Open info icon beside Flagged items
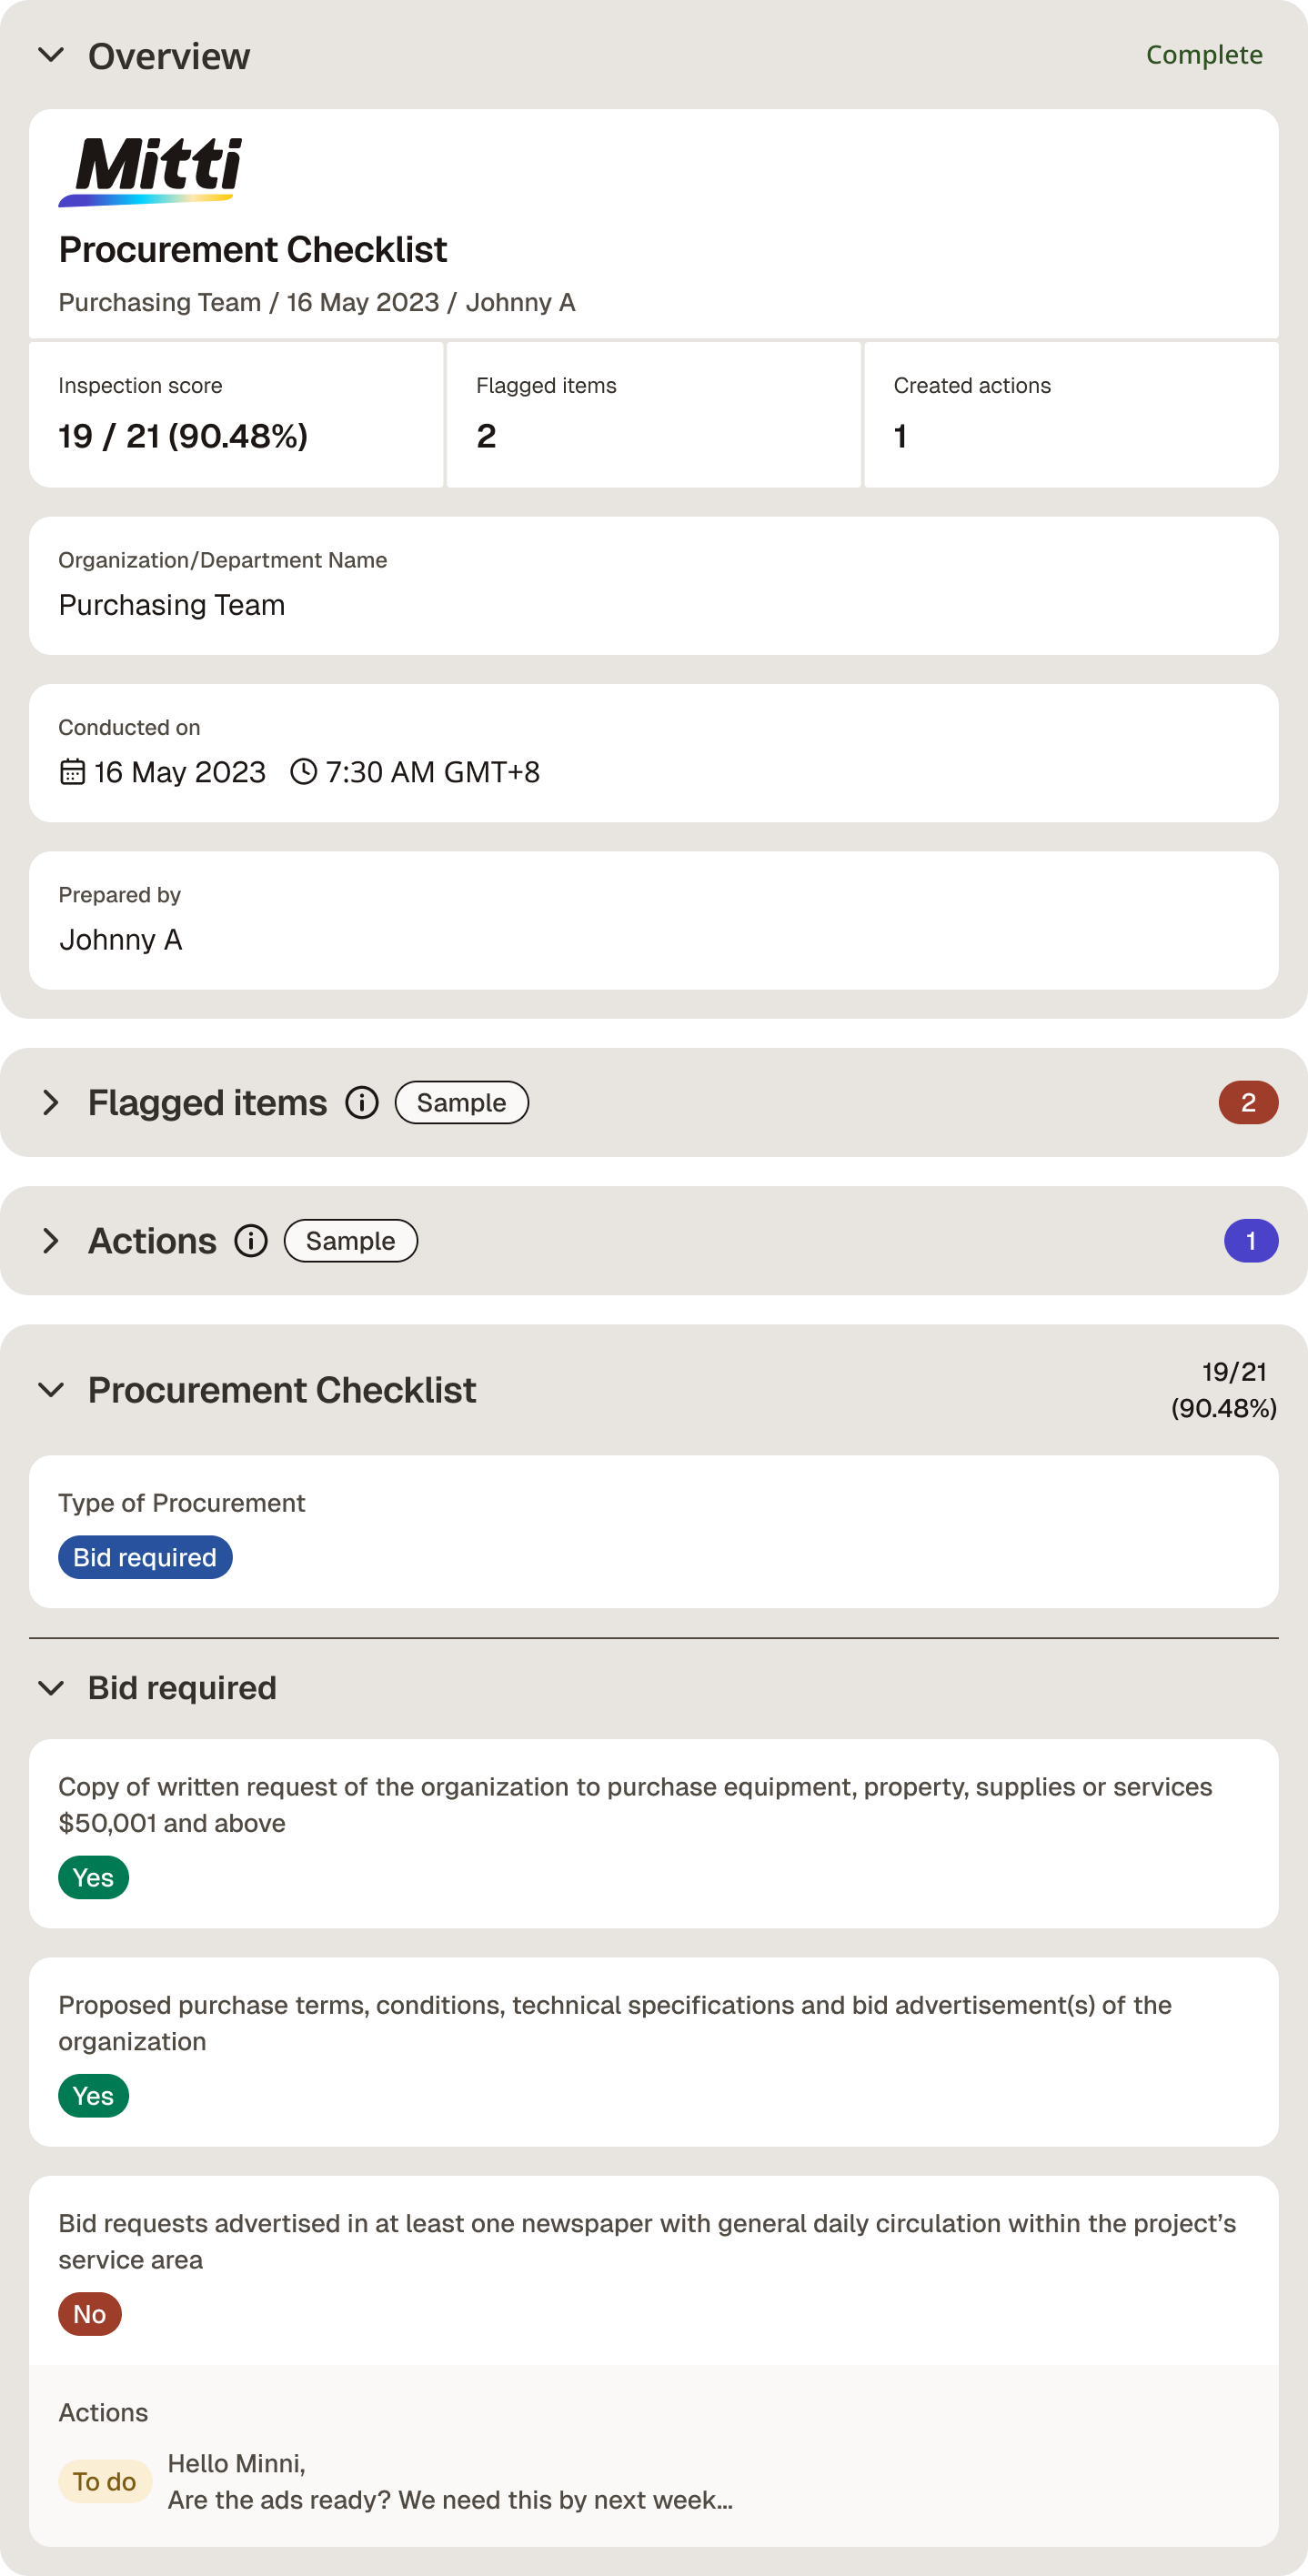Screen dimensions: 1308x2576 [362, 1102]
